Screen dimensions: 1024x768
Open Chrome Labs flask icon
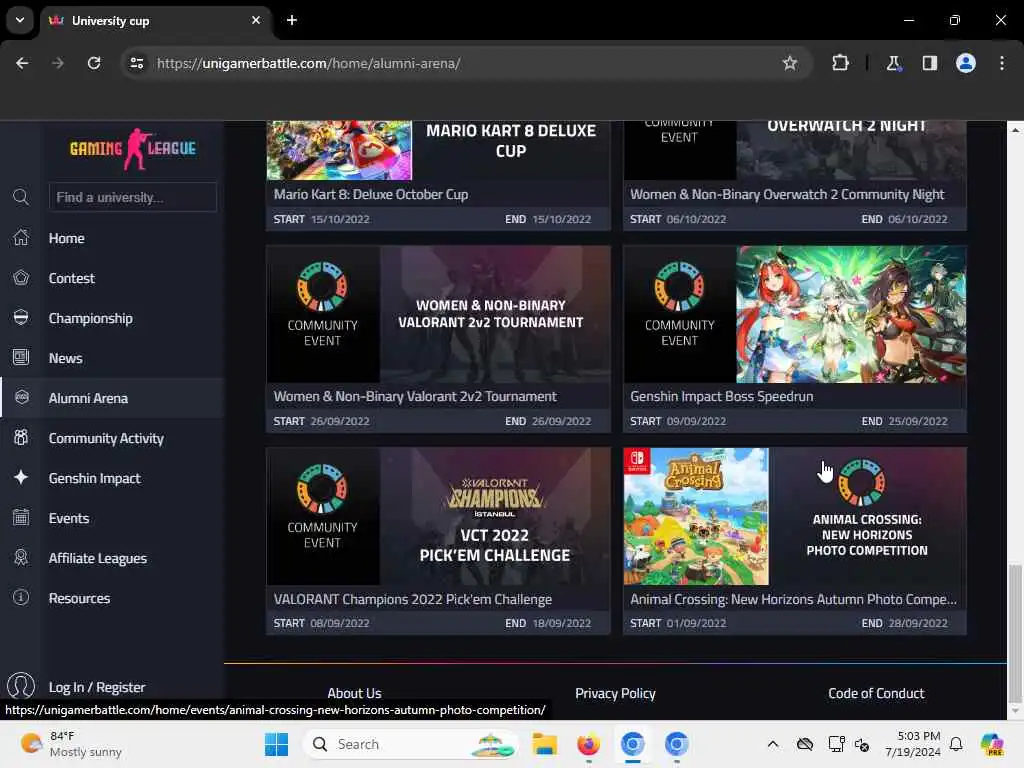tap(893, 63)
